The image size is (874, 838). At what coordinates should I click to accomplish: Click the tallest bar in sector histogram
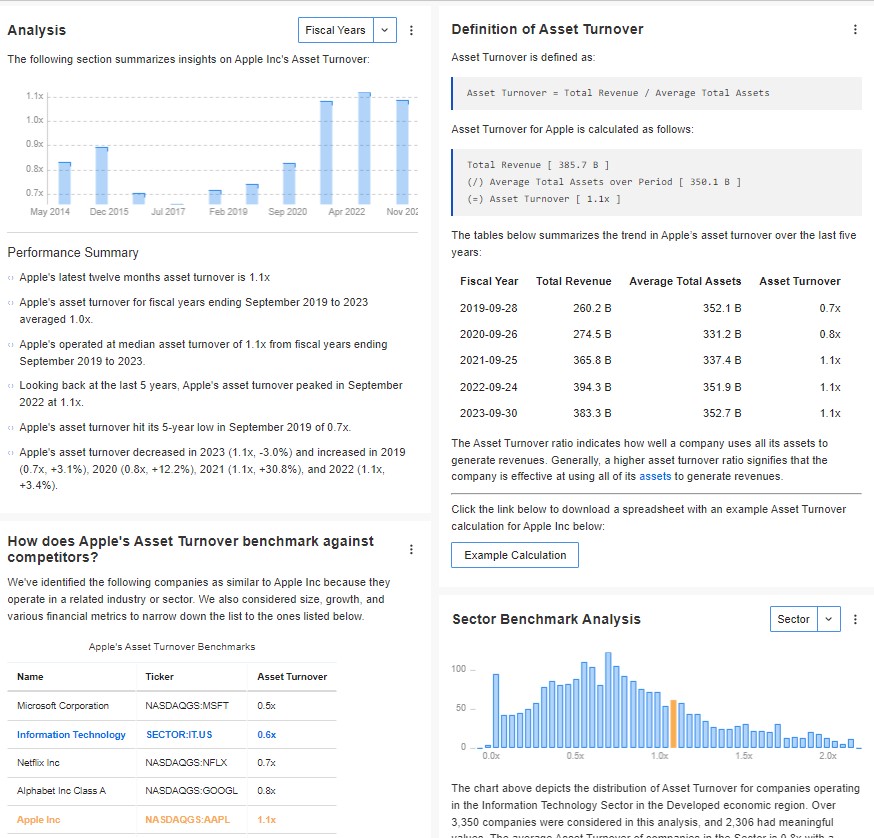click(x=608, y=700)
